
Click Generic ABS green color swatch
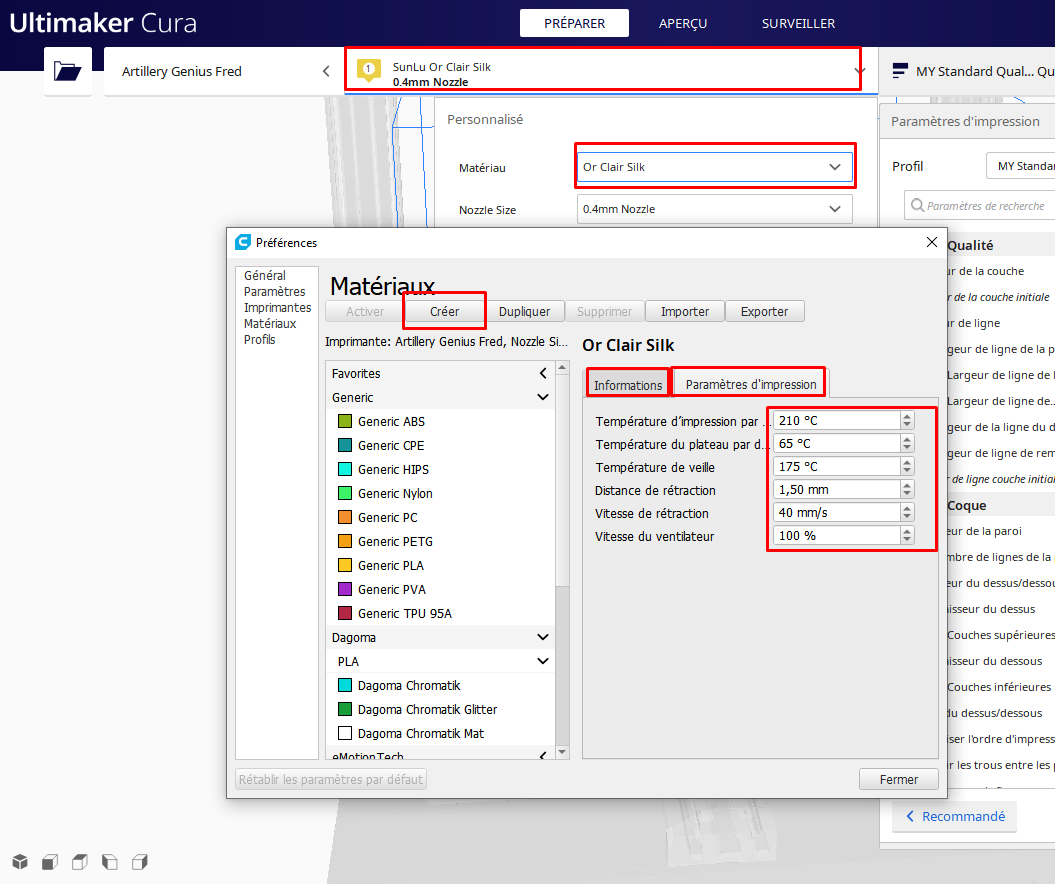[x=344, y=421]
